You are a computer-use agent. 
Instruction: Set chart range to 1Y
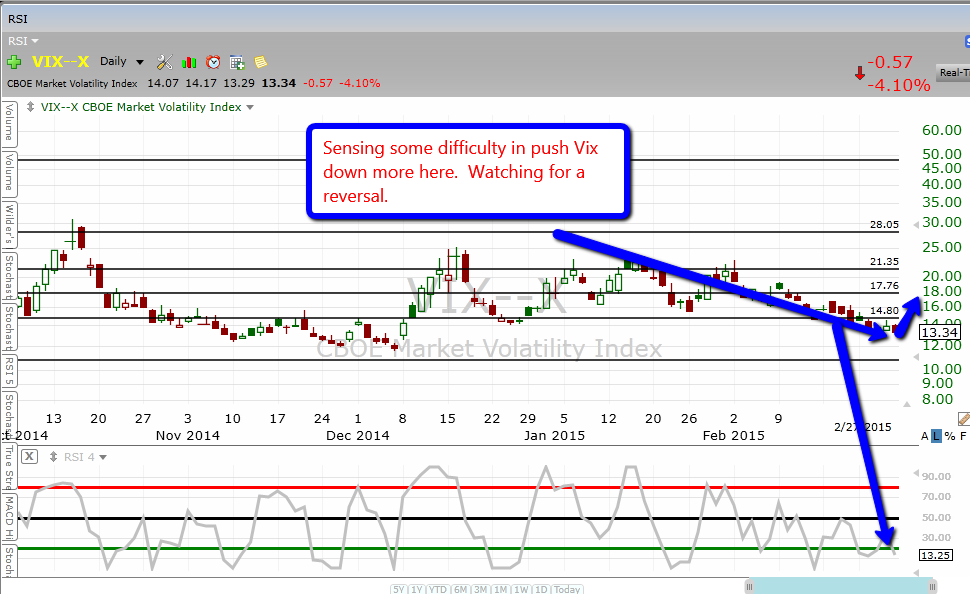[x=417, y=589]
